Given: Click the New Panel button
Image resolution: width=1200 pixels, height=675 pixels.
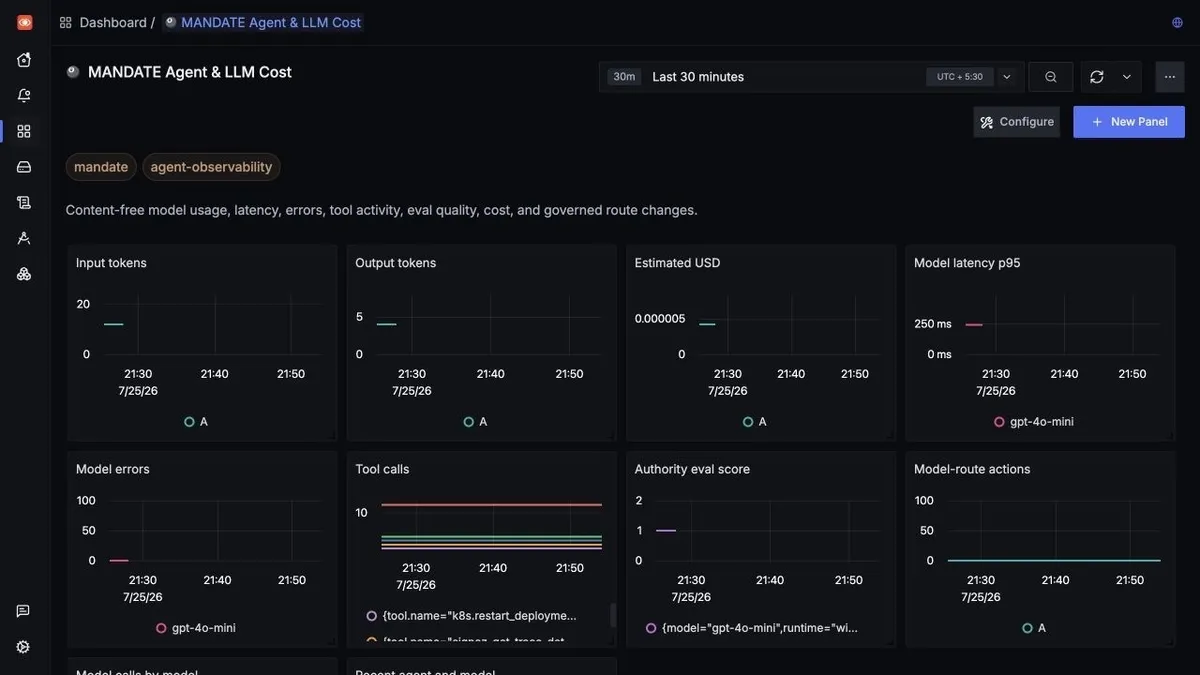Looking at the screenshot, I should pos(1129,122).
